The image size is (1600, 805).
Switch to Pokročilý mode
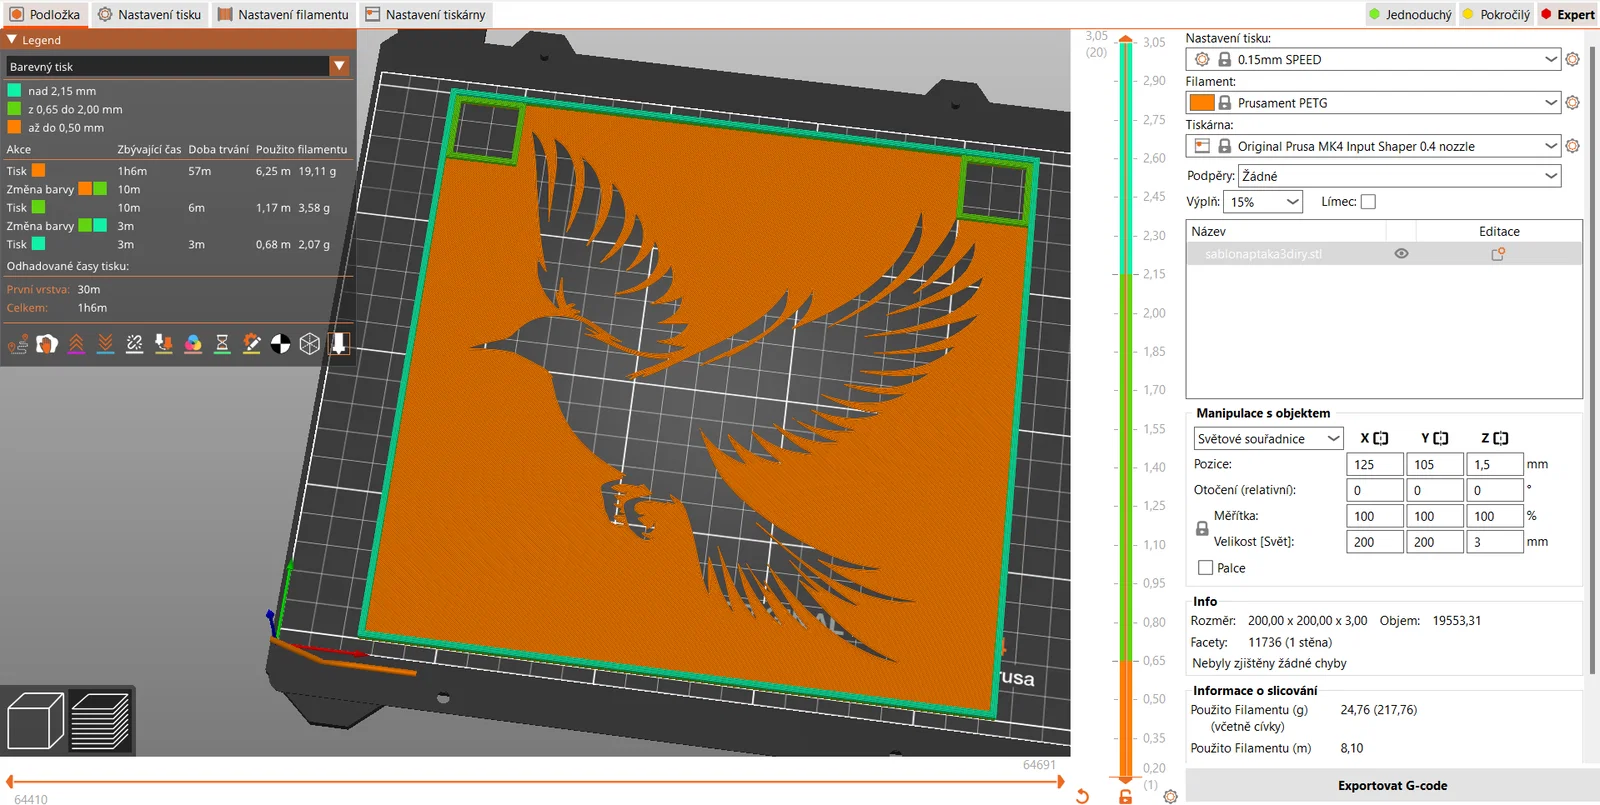pos(1496,14)
